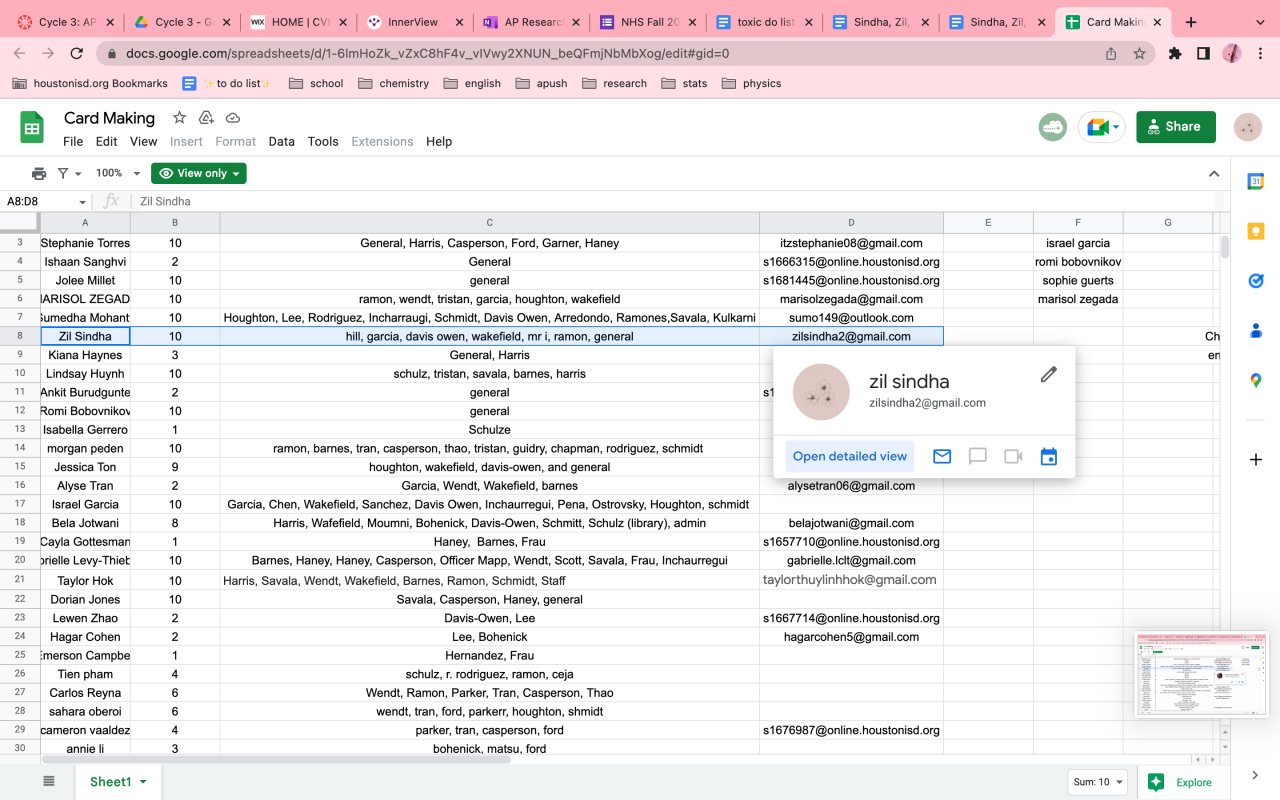Expand the Sum: 10 summary dropdown
The width and height of the screenshot is (1280, 800).
pos(1097,782)
